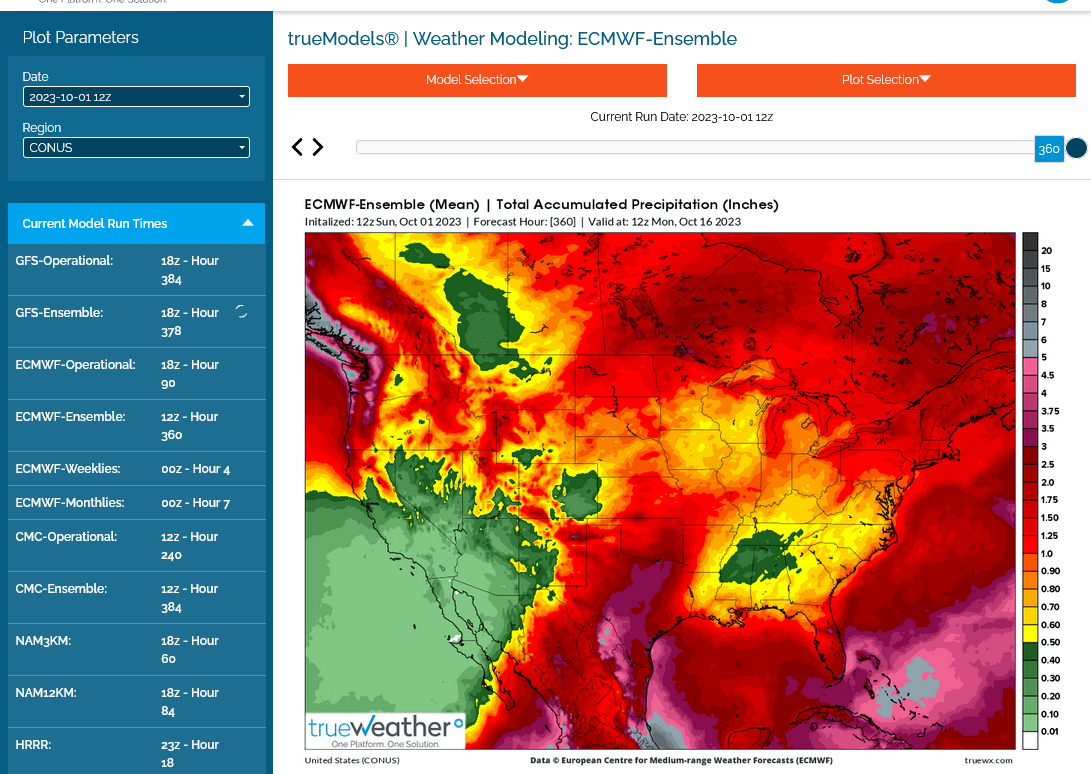Click the trueWeather logo on map
Viewport: 1091px width, 774px height.
385,730
